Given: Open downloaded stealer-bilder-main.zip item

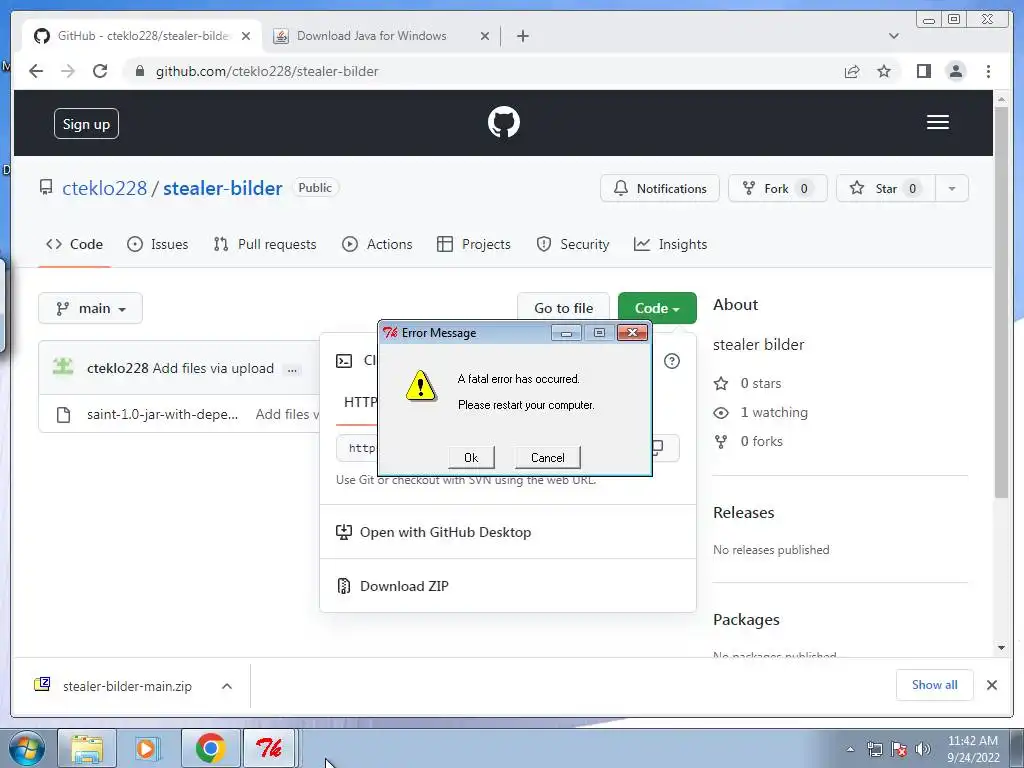Looking at the screenshot, I should [x=126, y=686].
